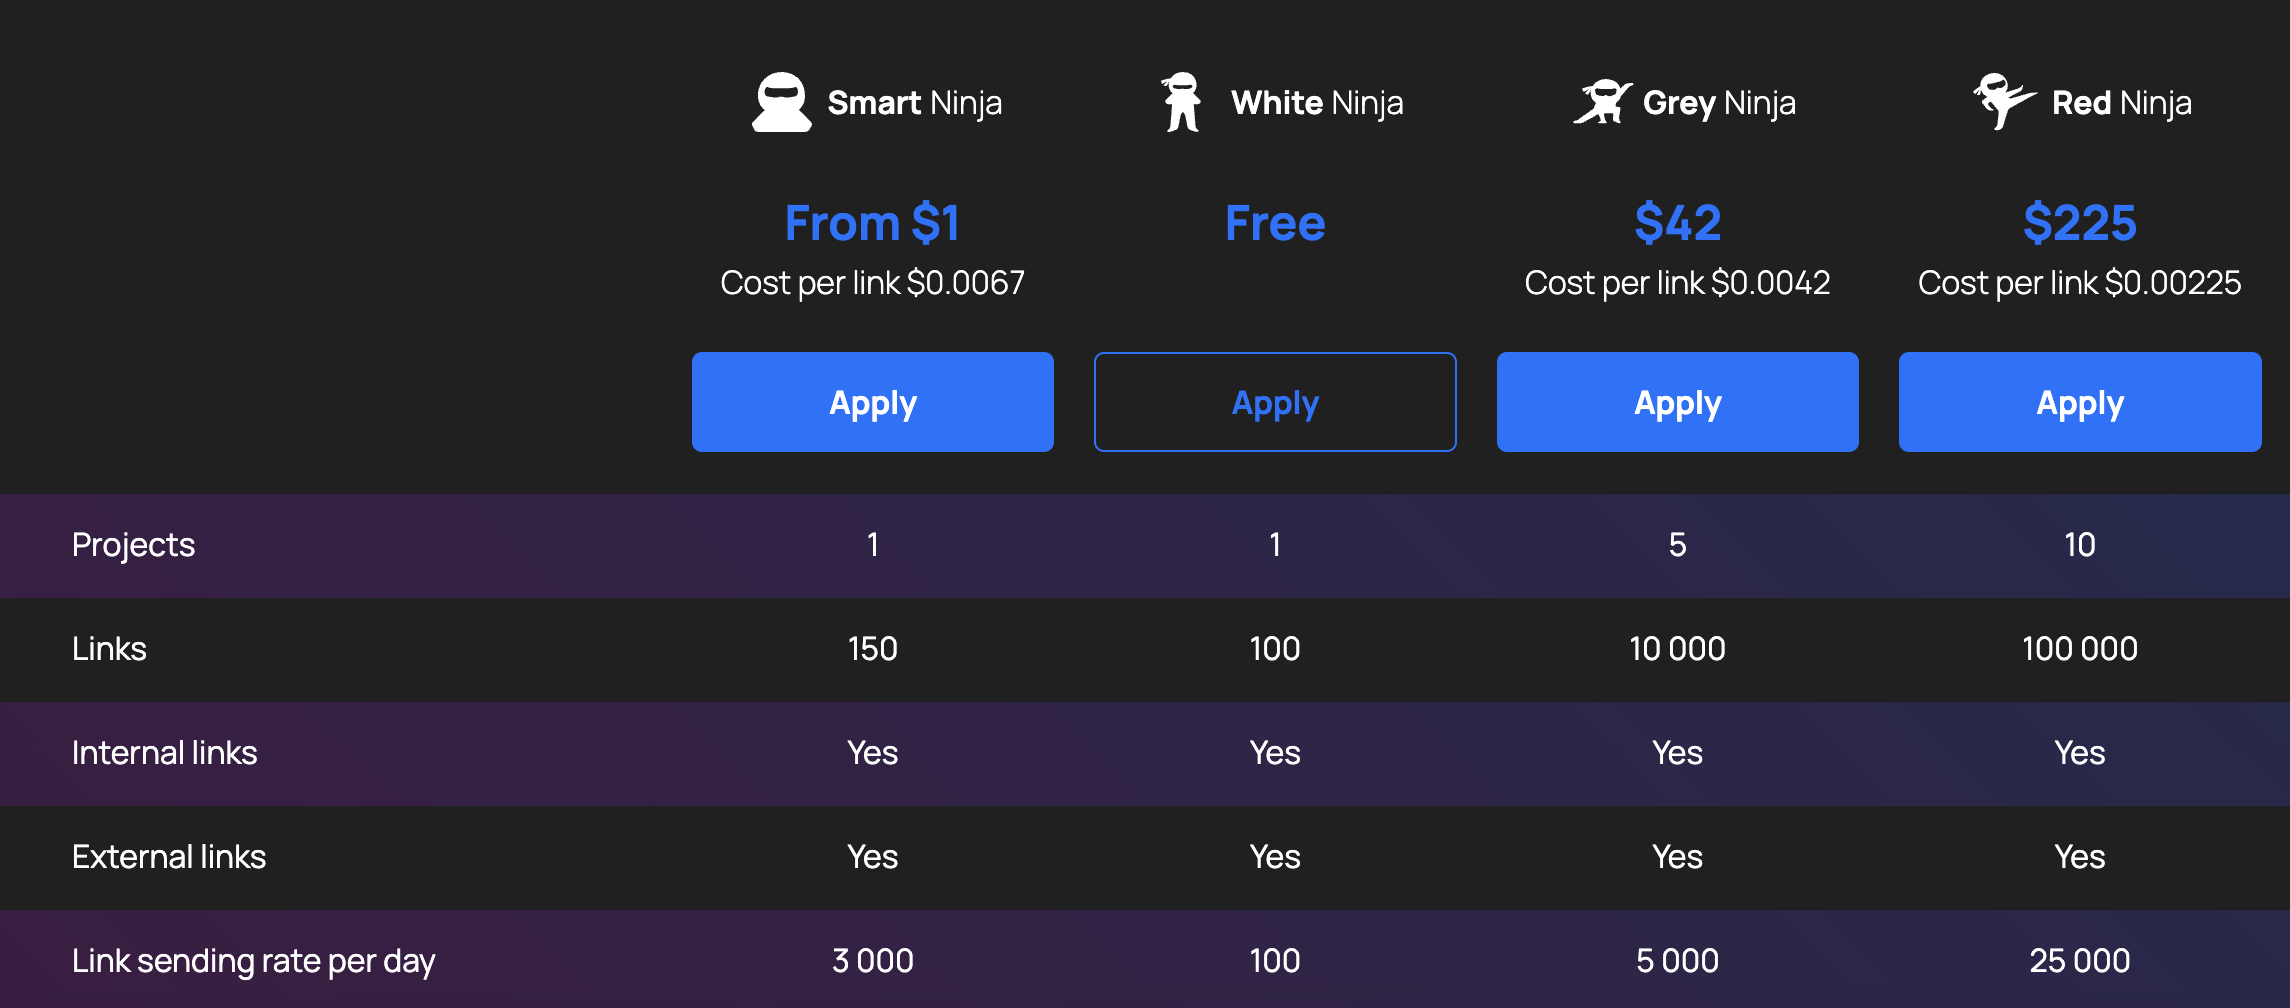This screenshot has height=1008, width=2290.
Task: Click the "$42" price heading
Action: [x=1677, y=222]
